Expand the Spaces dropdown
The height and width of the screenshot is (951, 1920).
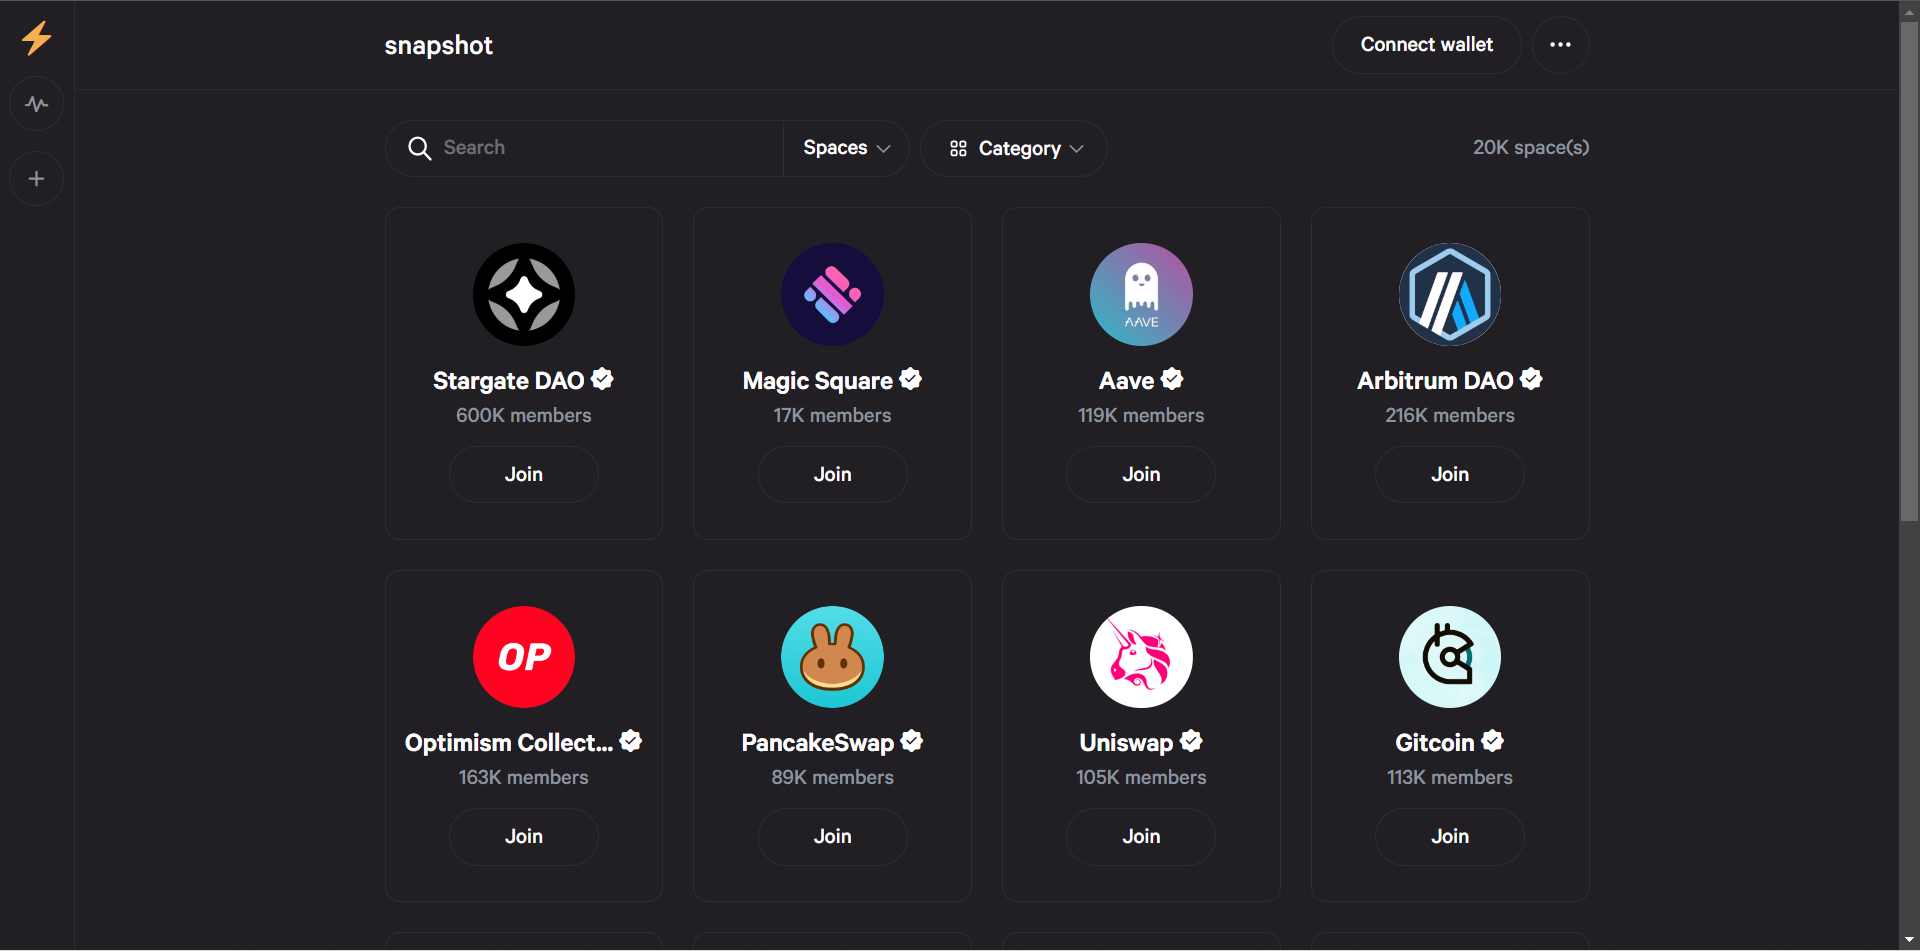click(x=846, y=148)
